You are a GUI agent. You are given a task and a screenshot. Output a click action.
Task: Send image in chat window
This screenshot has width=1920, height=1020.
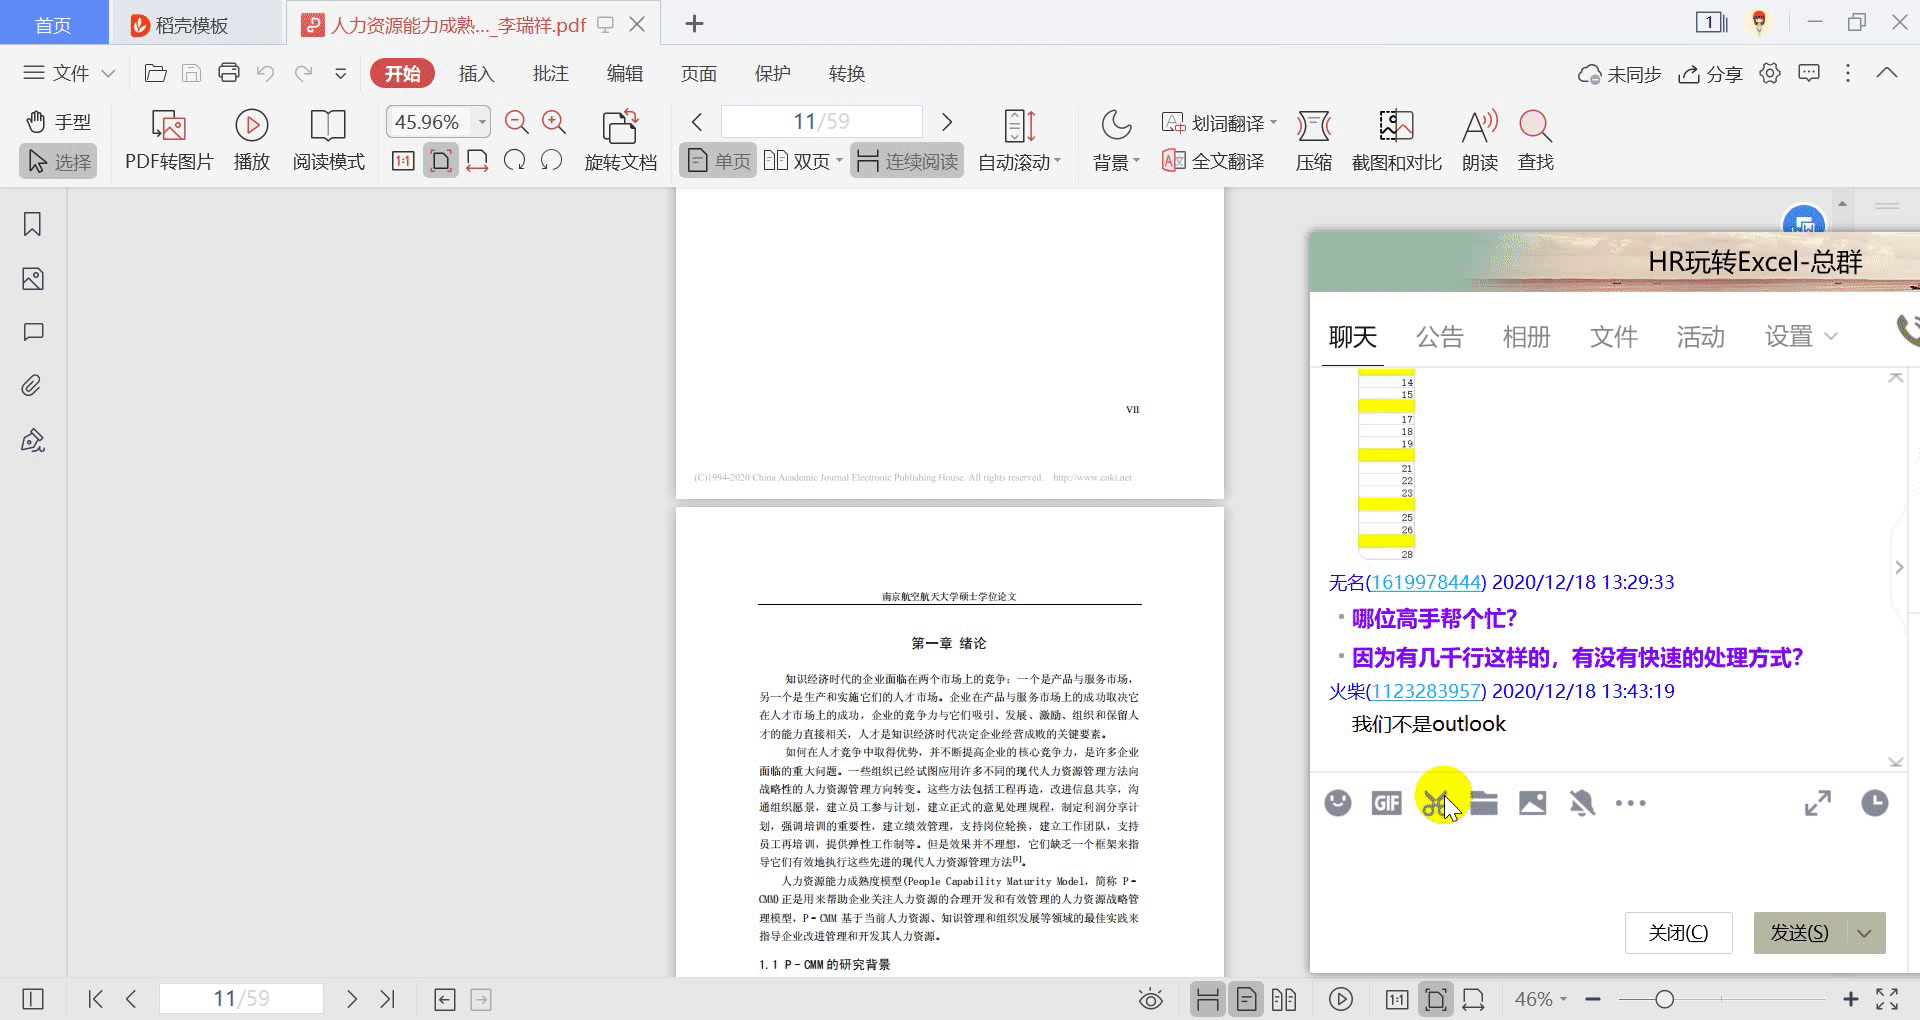point(1532,803)
